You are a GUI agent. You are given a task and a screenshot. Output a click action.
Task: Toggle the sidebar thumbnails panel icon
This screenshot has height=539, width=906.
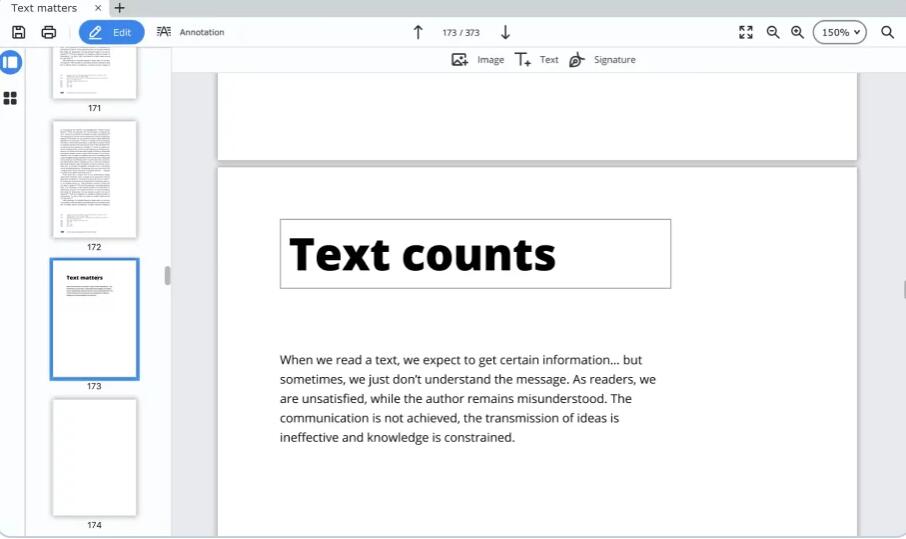coord(10,62)
